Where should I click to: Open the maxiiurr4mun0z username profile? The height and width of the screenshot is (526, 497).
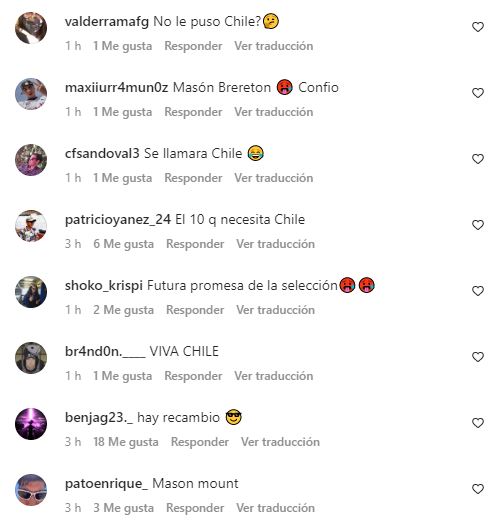click(116, 88)
